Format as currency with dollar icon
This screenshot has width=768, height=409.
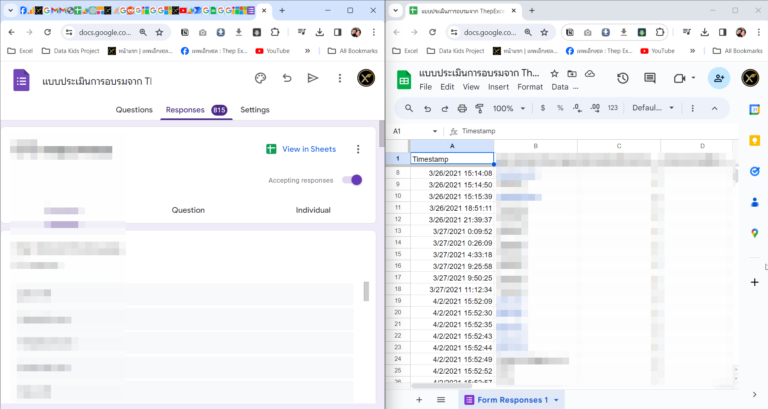click(543, 108)
